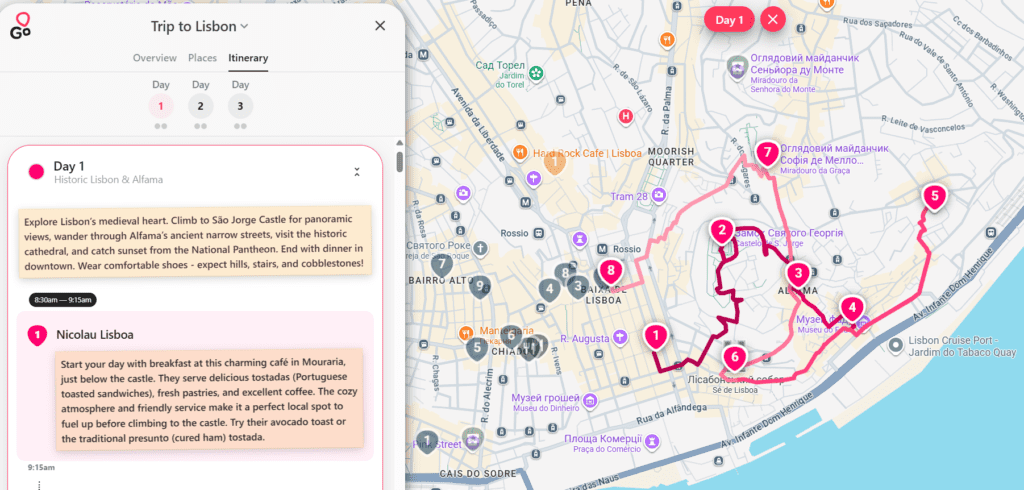Click pink map pin number 8
Screen dimensions: 1024x490
(x=611, y=268)
